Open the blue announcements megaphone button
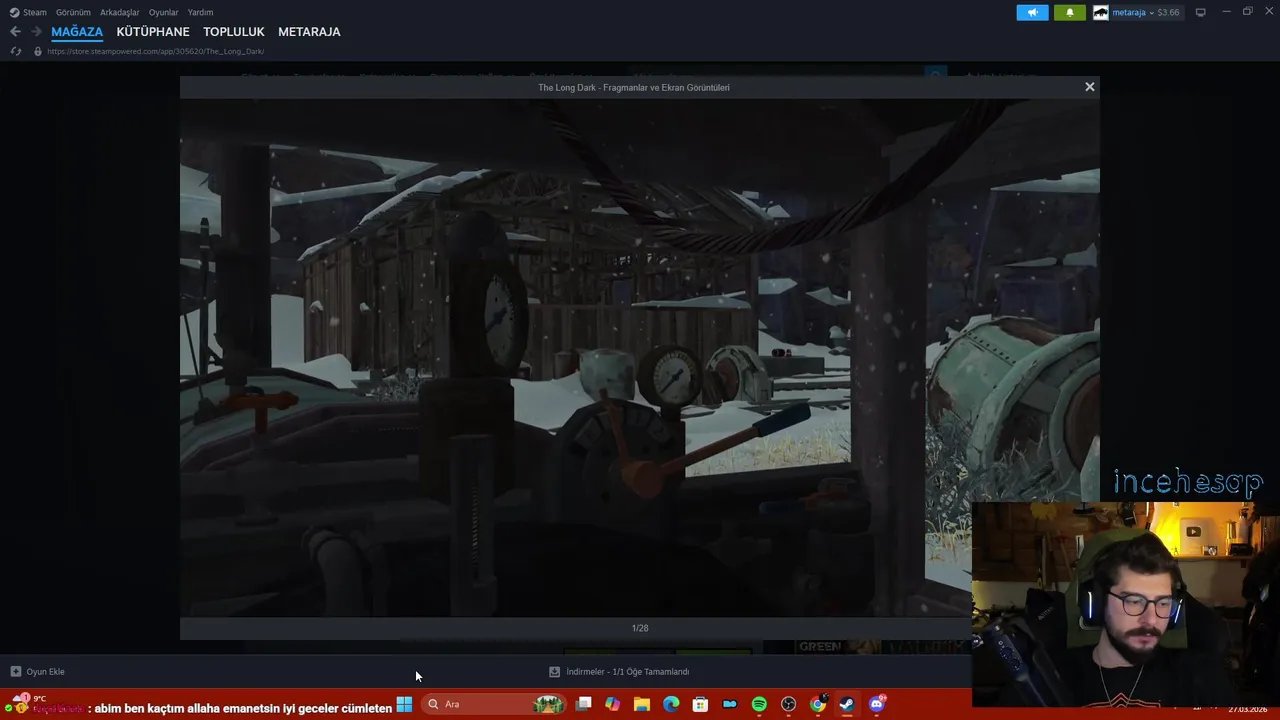The image size is (1280, 720). [x=1033, y=12]
